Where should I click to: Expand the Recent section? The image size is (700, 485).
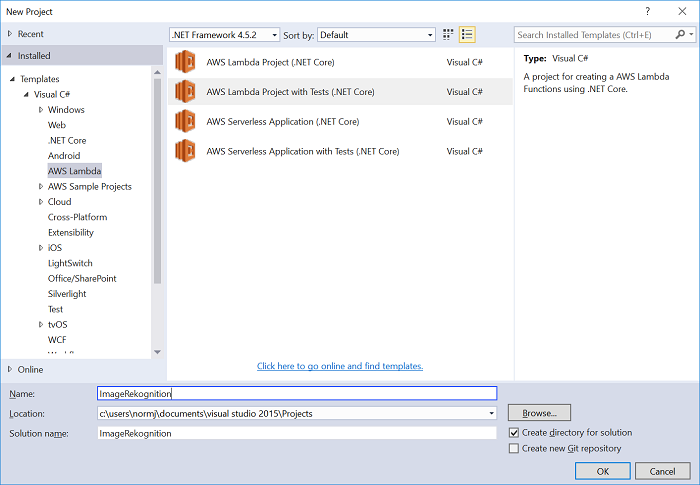click(10, 33)
